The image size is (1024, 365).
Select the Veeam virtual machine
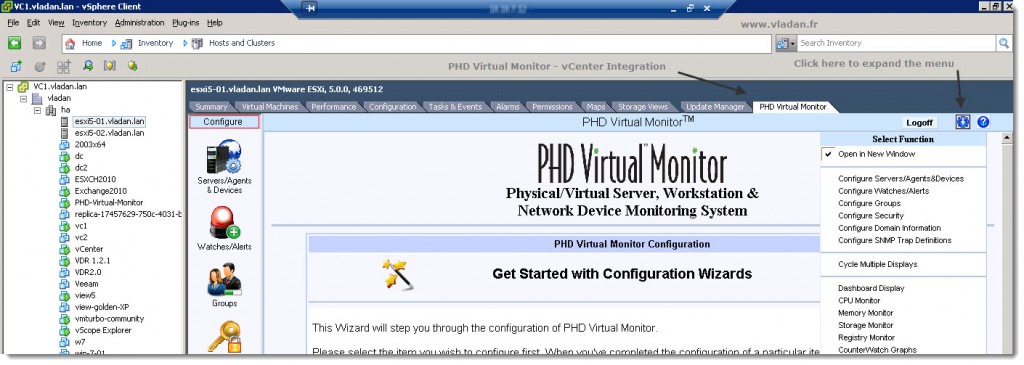coord(86,284)
